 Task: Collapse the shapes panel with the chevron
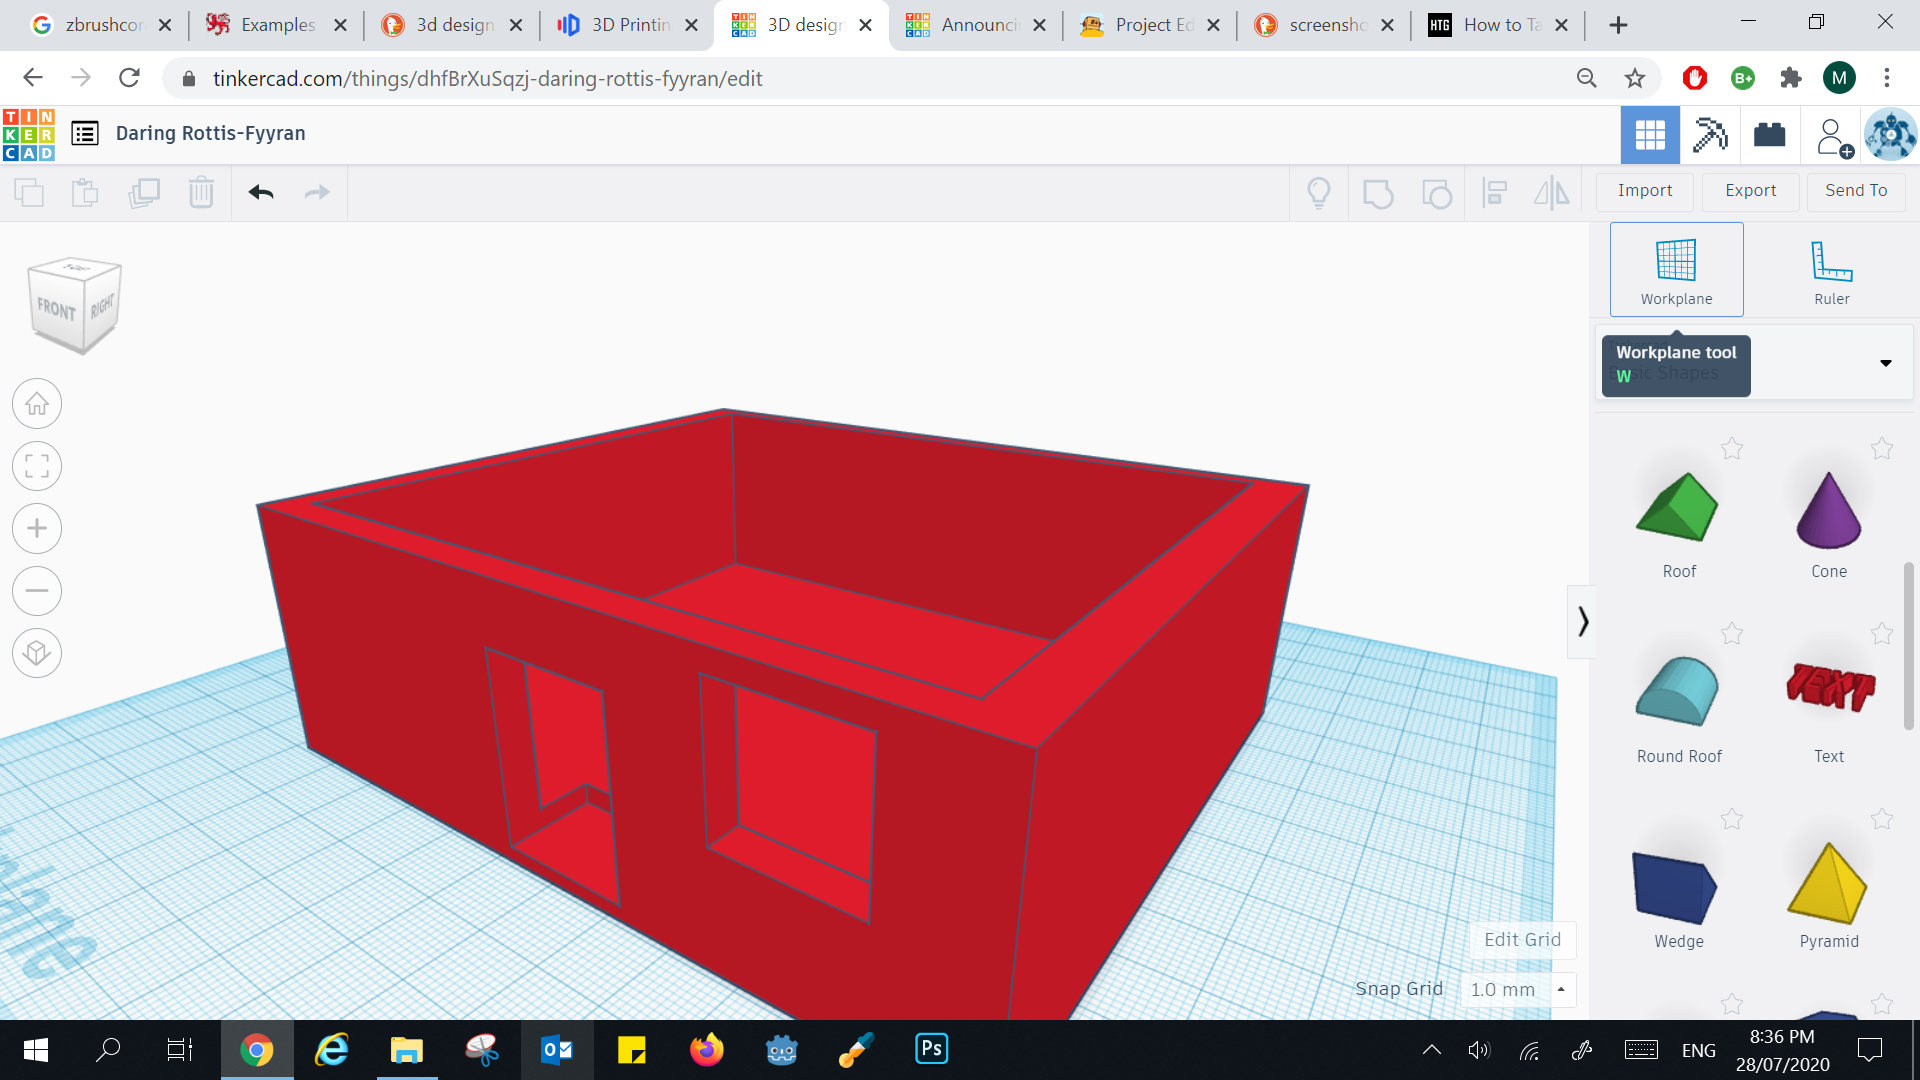(x=1583, y=621)
